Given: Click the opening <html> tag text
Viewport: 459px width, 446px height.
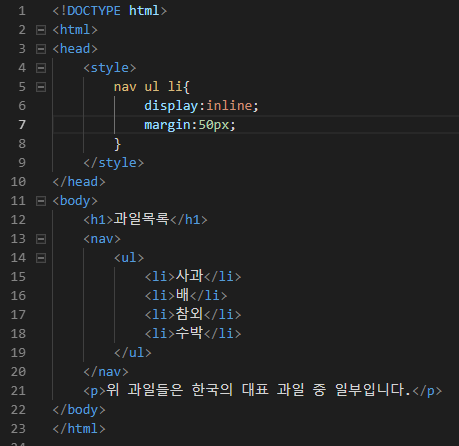Looking at the screenshot, I should coord(75,30).
